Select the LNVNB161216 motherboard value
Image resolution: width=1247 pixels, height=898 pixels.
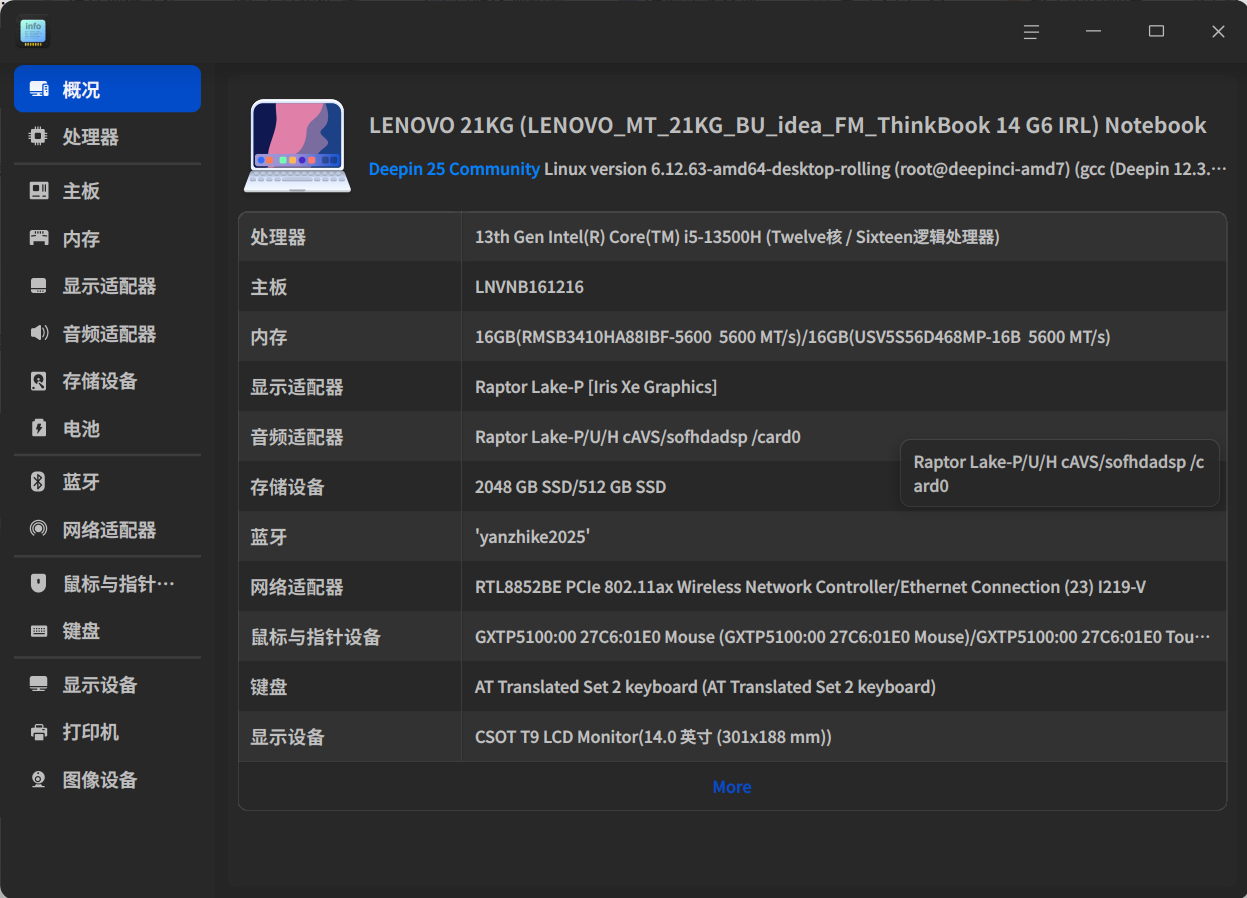click(x=529, y=287)
